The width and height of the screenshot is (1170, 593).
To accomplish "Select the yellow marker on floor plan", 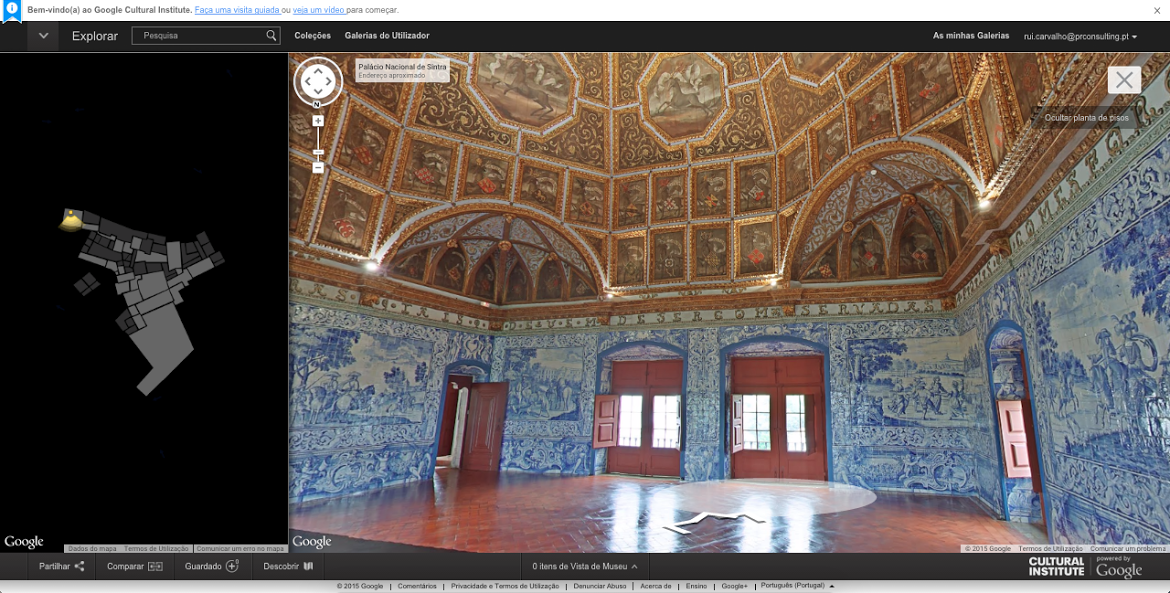I will [x=70, y=220].
